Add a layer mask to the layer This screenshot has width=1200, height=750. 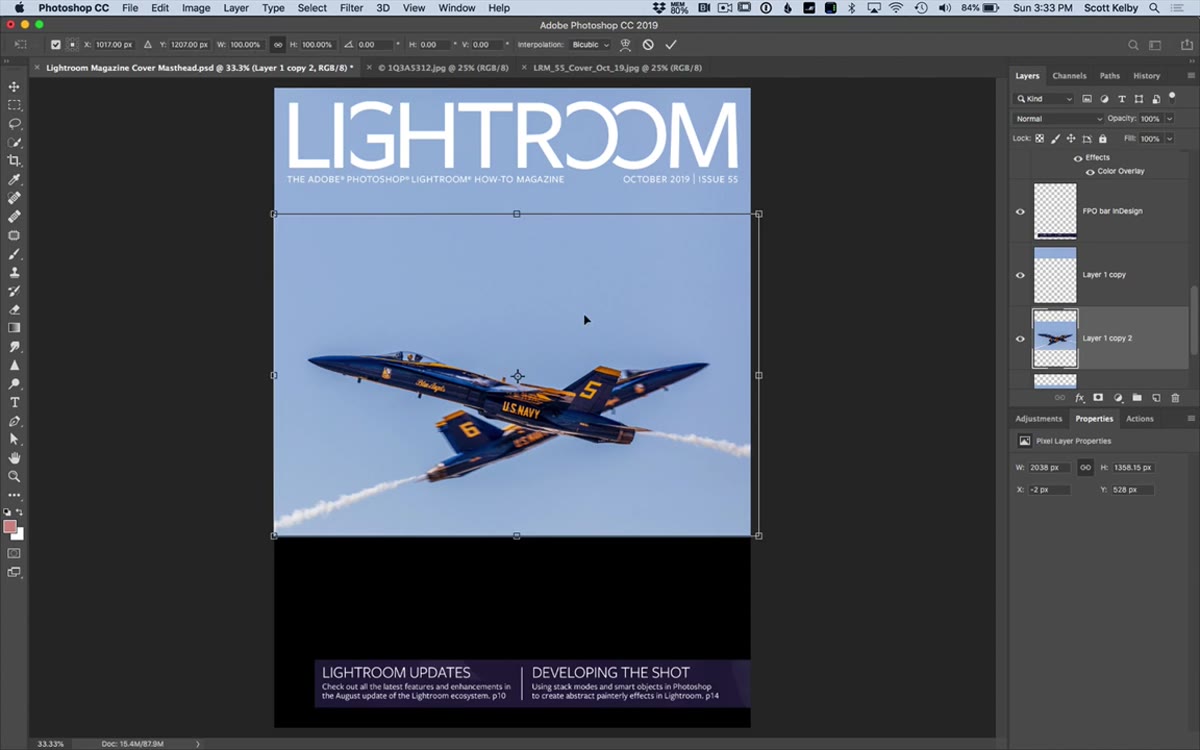click(1098, 398)
